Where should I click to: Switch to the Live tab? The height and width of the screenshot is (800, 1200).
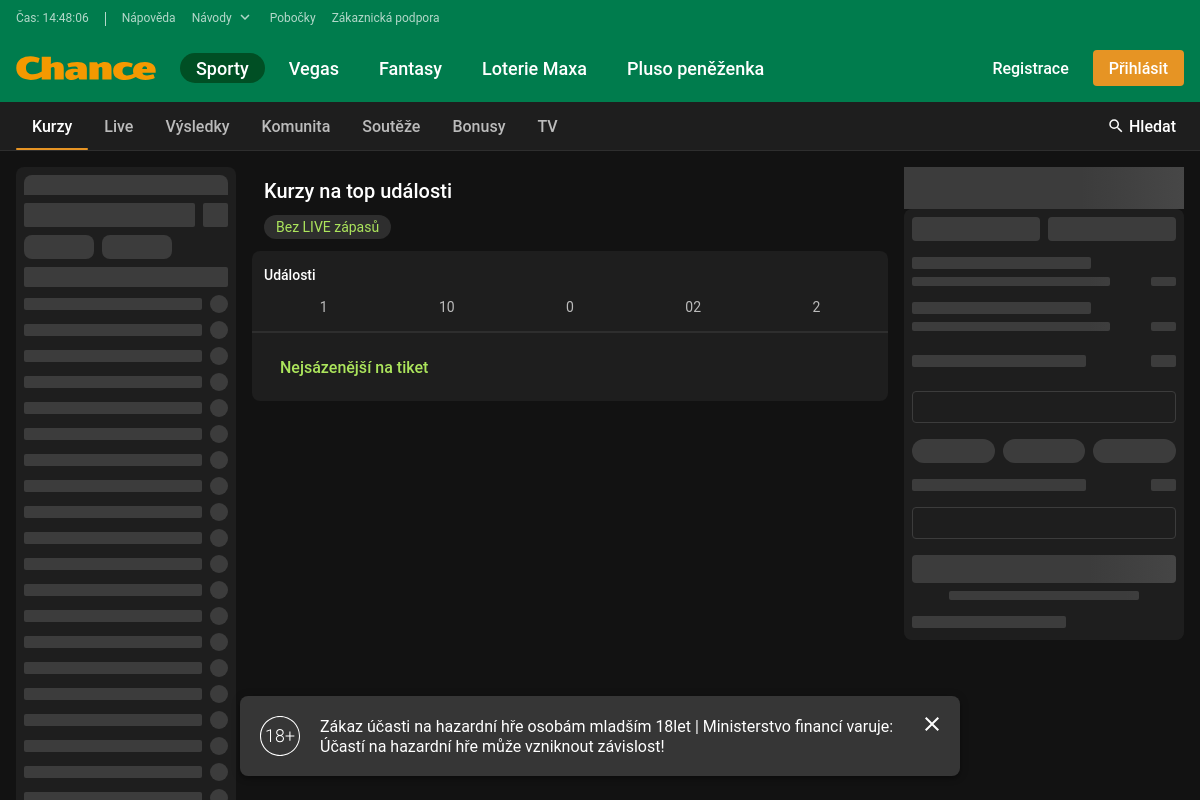(x=119, y=126)
